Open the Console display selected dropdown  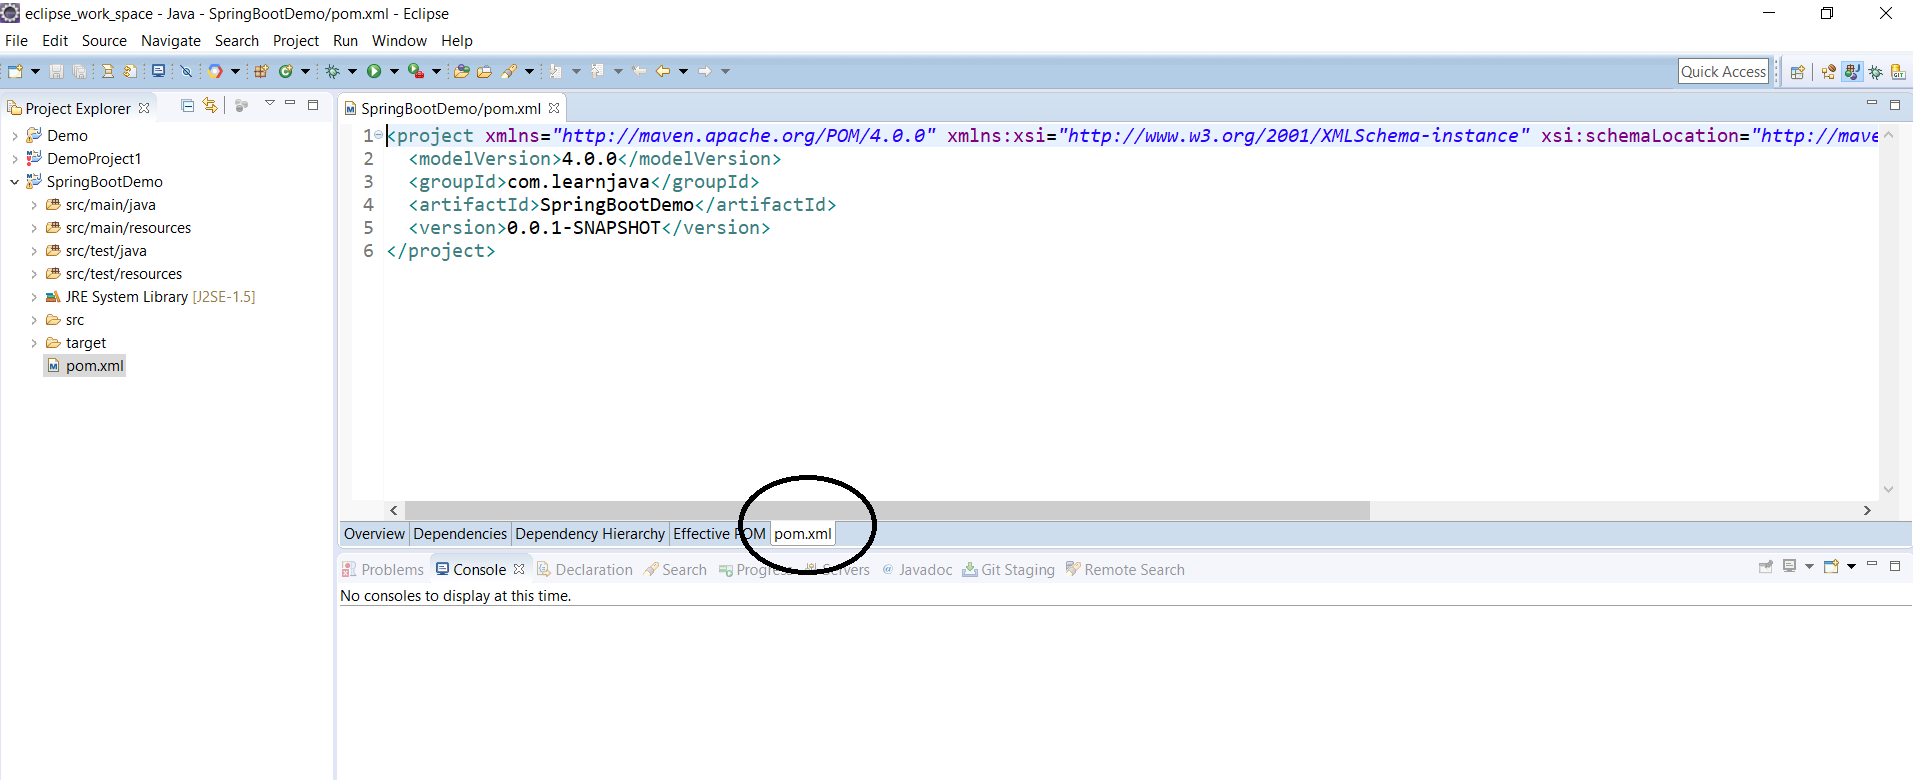1808,567
